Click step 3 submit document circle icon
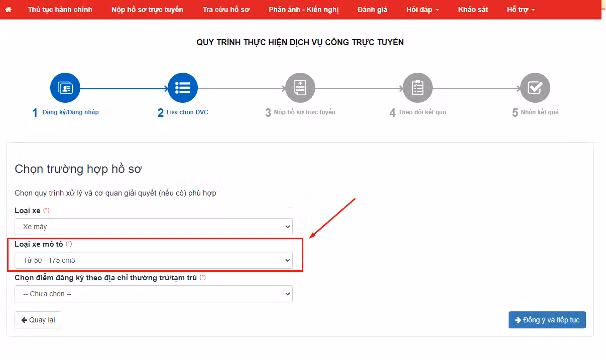The height and width of the screenshot is (360, 606). (300, 88)
